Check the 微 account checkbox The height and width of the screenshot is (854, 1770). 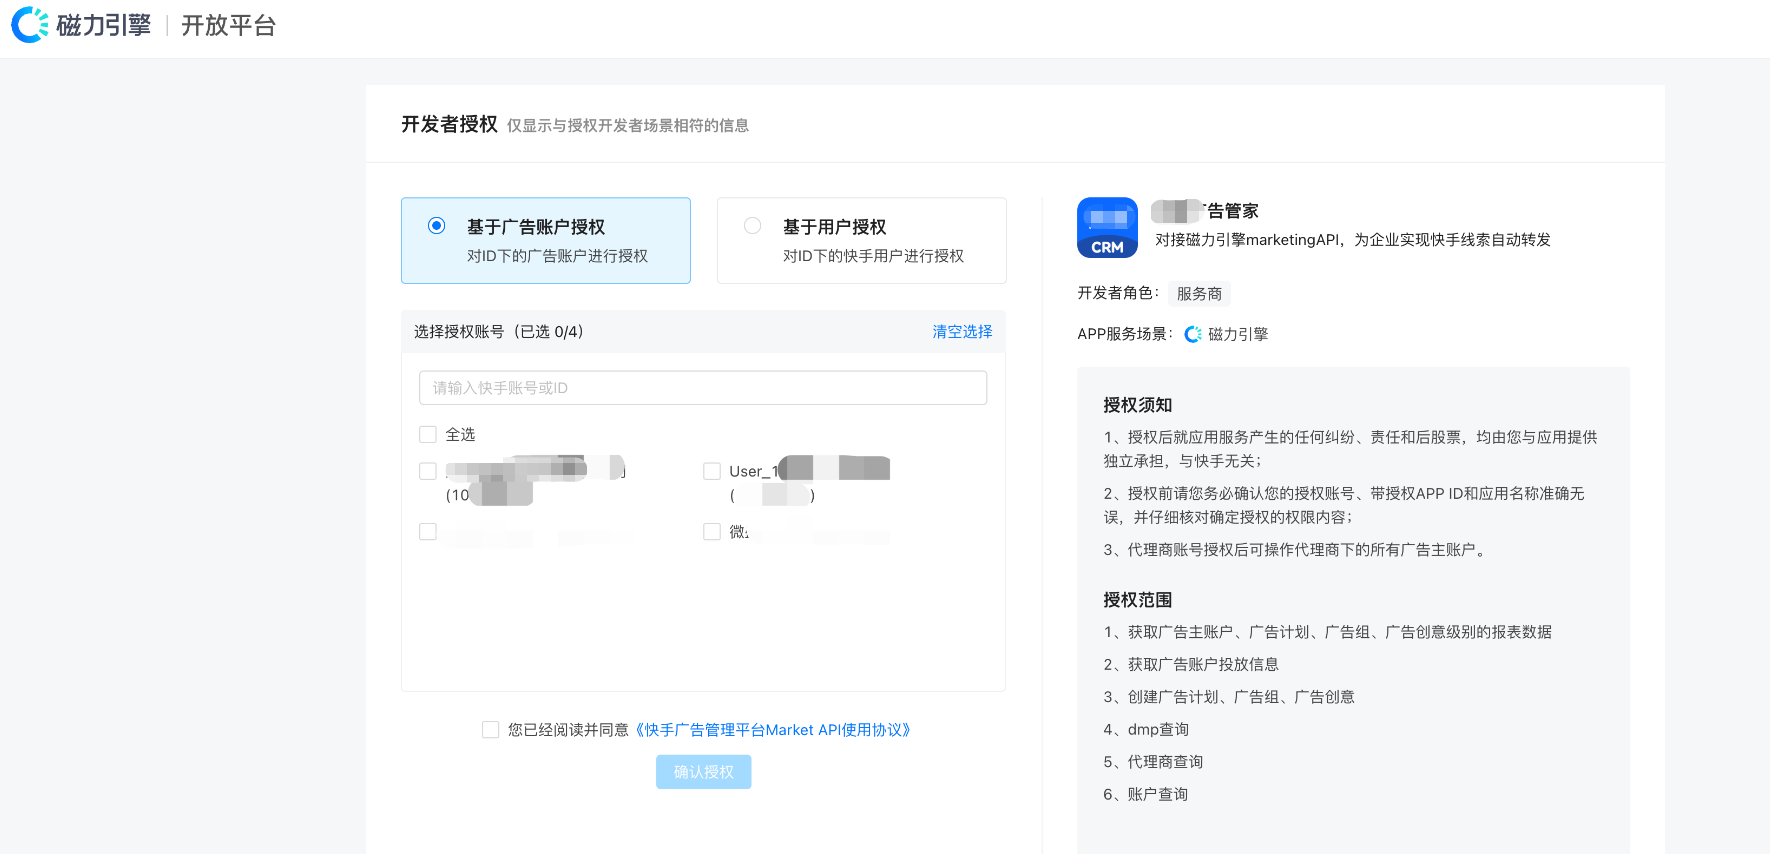click(x=712, y=532)
